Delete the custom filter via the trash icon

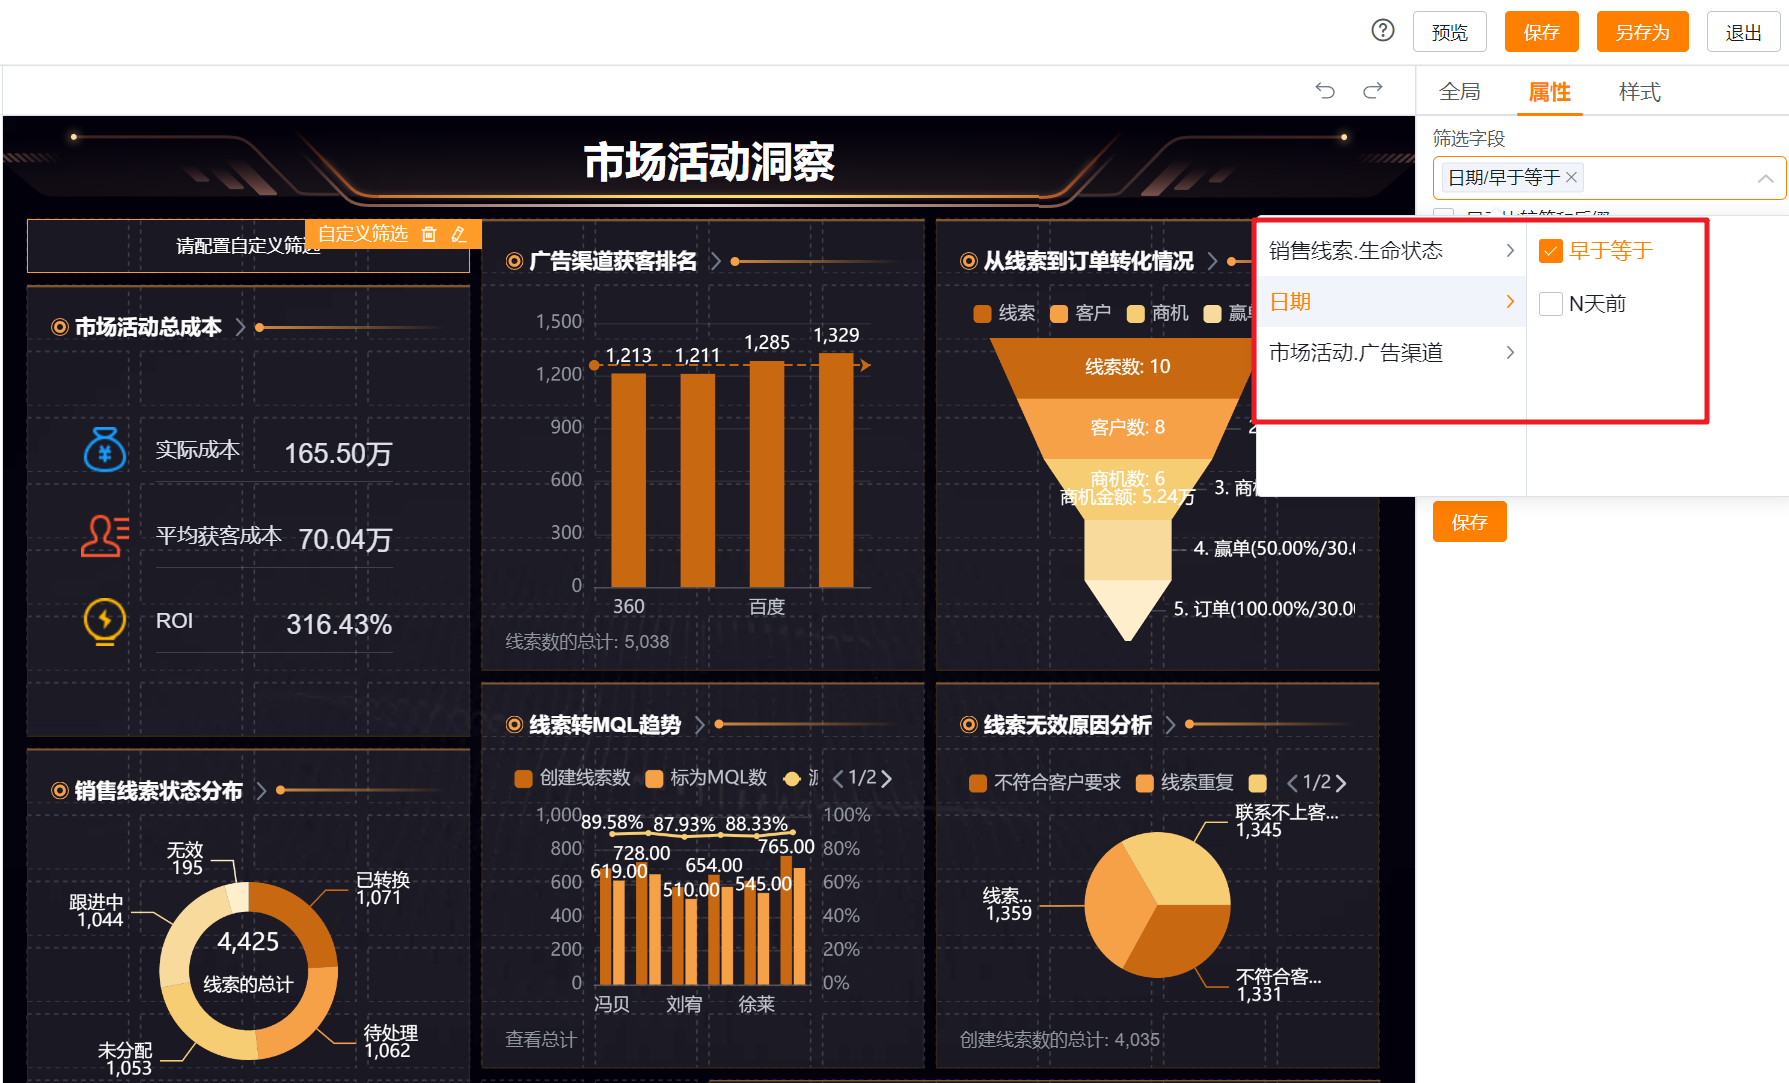(429, 234)
